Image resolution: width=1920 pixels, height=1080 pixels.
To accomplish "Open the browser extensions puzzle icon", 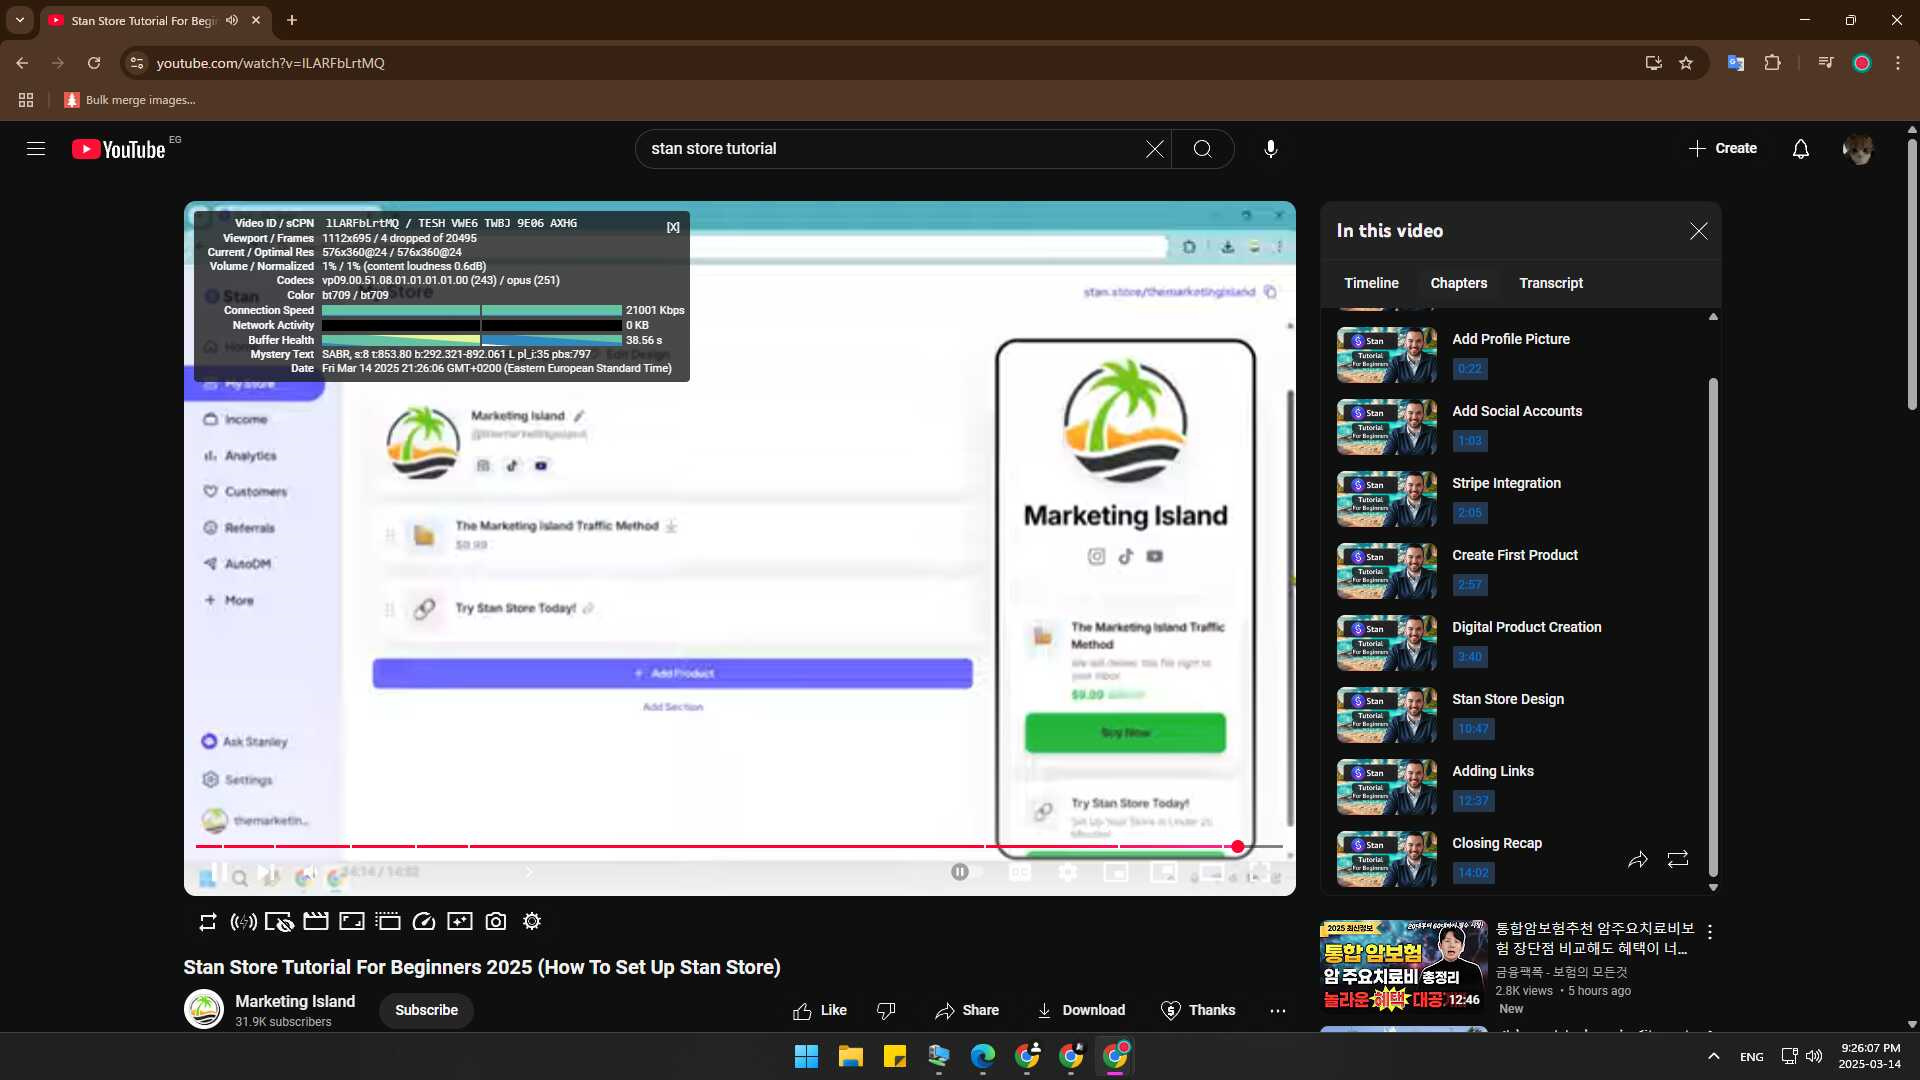I will [x=1773, y=63].
